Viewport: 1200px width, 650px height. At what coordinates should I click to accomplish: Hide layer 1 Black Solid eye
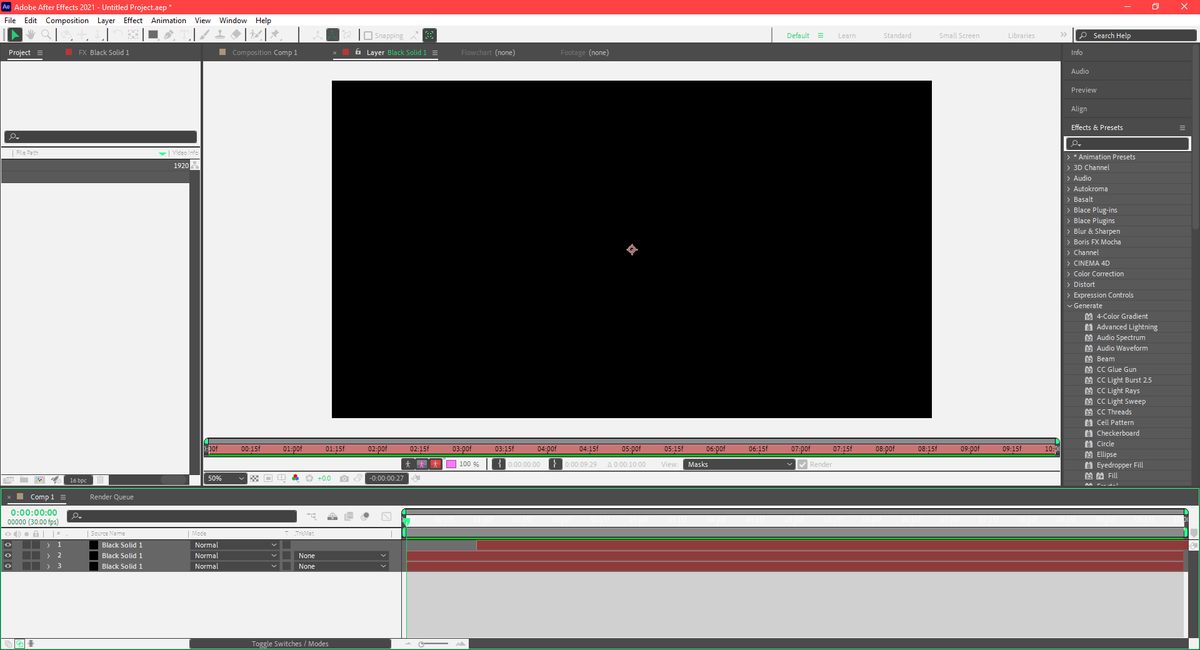(x=8, y=545)
